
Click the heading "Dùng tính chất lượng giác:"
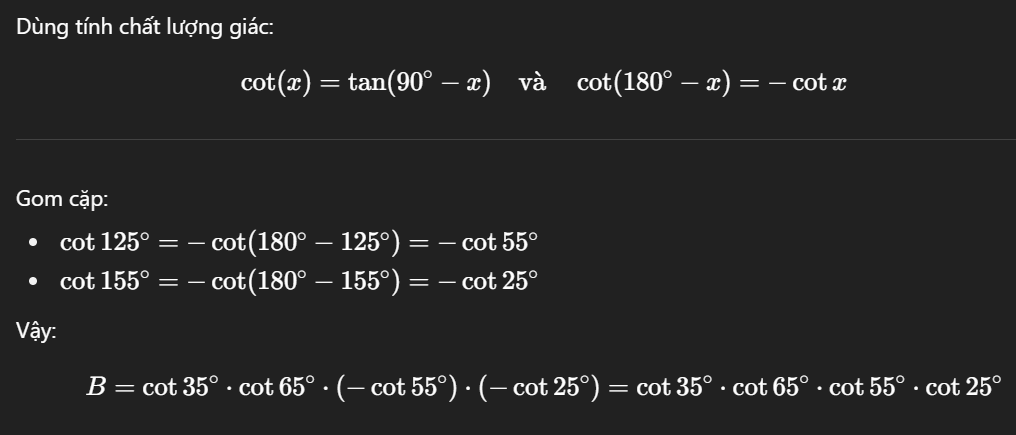[144, 27]
